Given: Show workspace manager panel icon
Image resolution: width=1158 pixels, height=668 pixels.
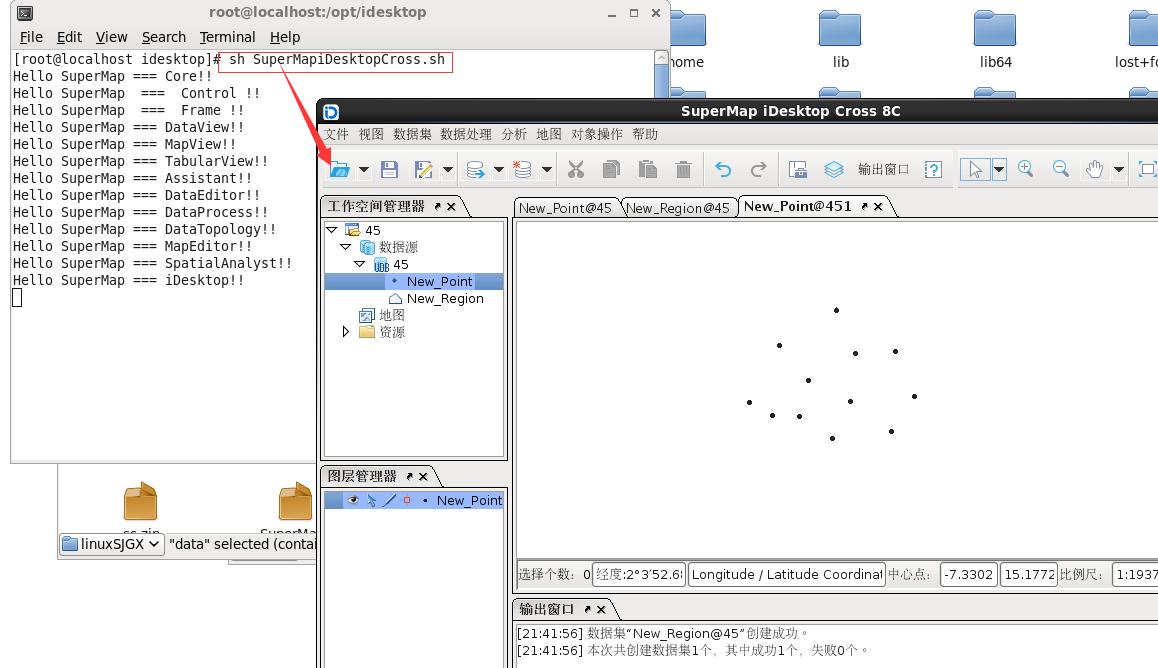Looking at the screenshot, I should (x=798, y=170).
